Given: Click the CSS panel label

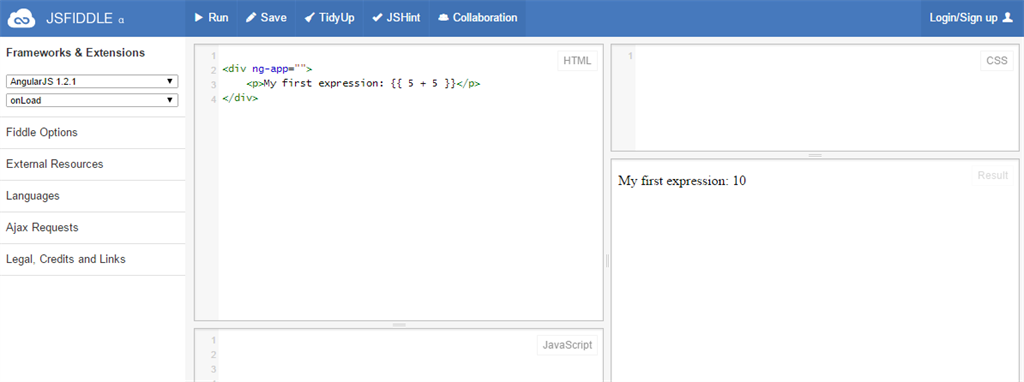Looking at the screenshot, I should point(997,61).
